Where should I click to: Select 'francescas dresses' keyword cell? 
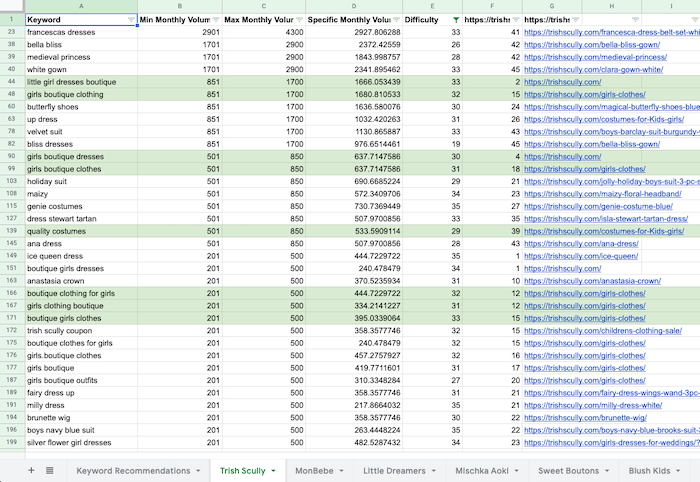tap(81, 32)
